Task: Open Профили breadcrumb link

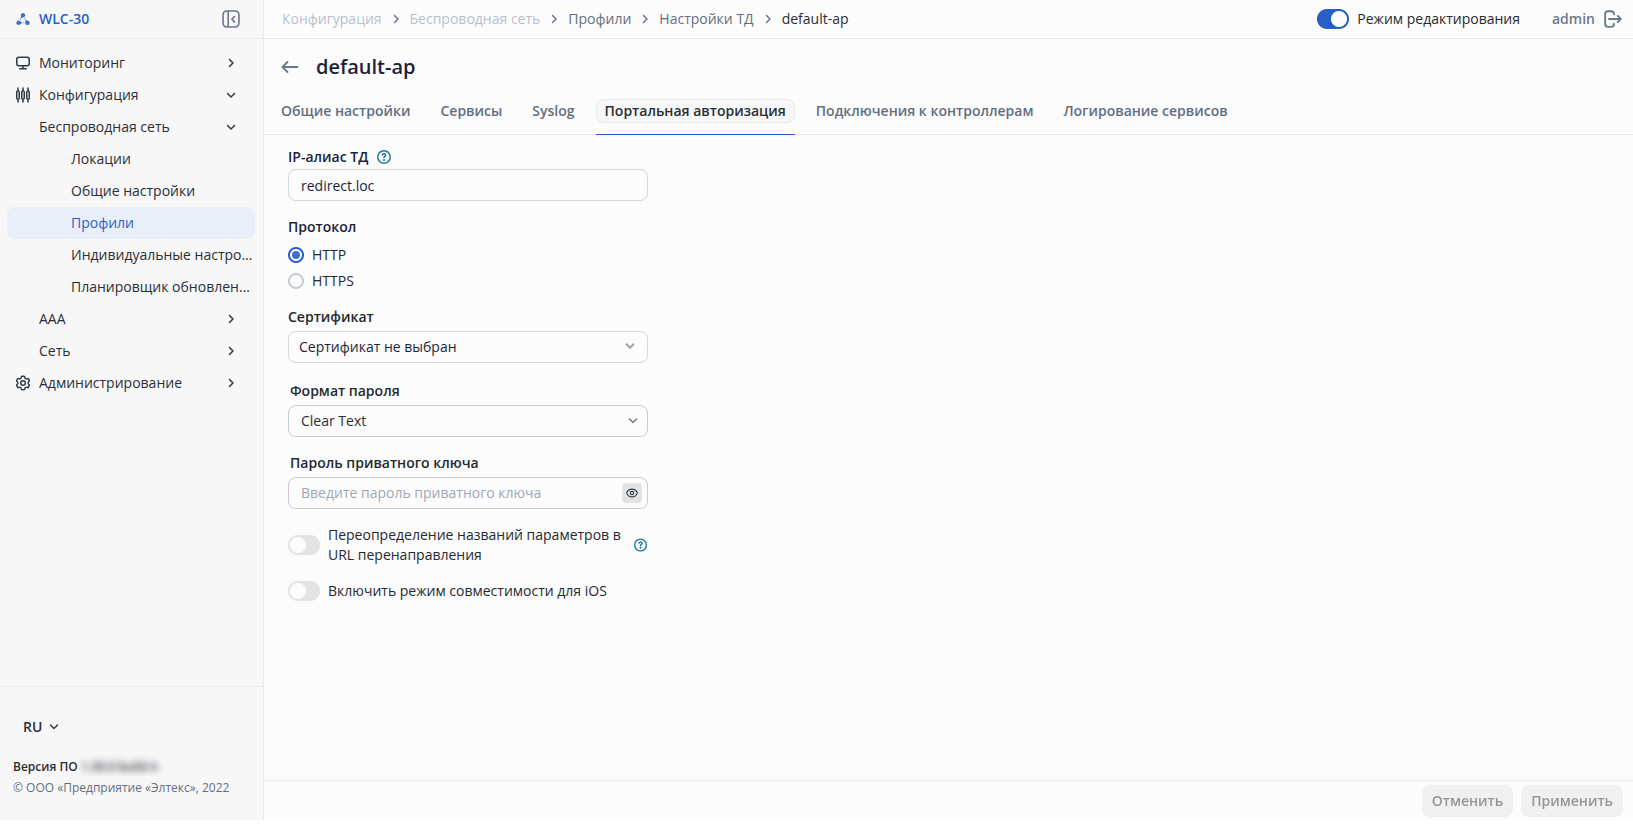Action: pyautogui.click(x=600, y=19)
